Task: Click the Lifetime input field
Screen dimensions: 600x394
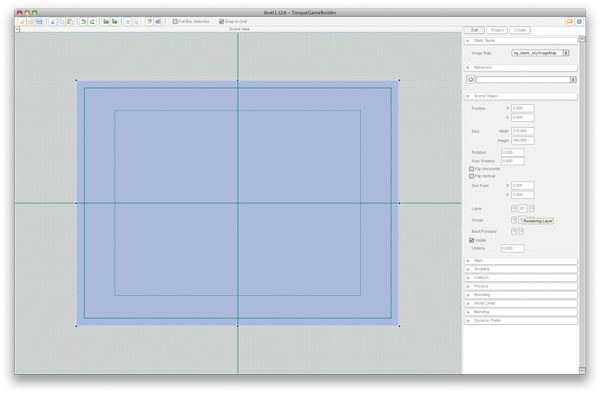Action: (x=513, y=248)
